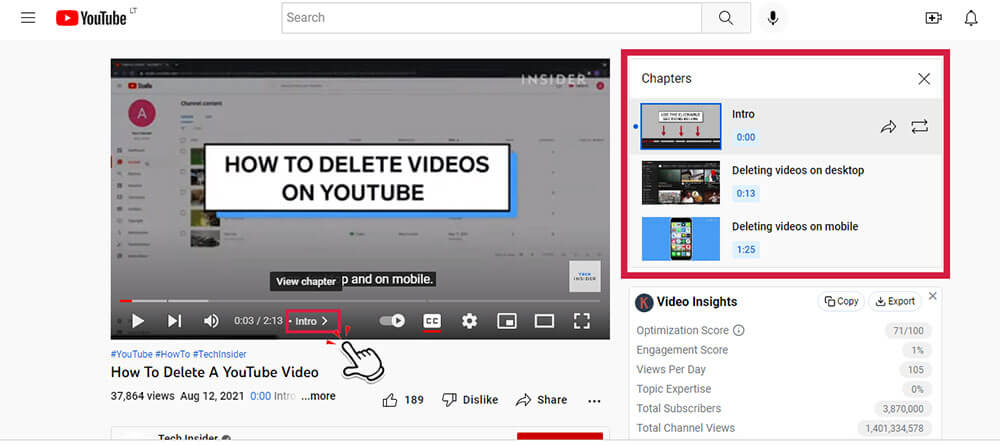Select the Deleting videos on mobile thumbnail

(x=680, y=238)
